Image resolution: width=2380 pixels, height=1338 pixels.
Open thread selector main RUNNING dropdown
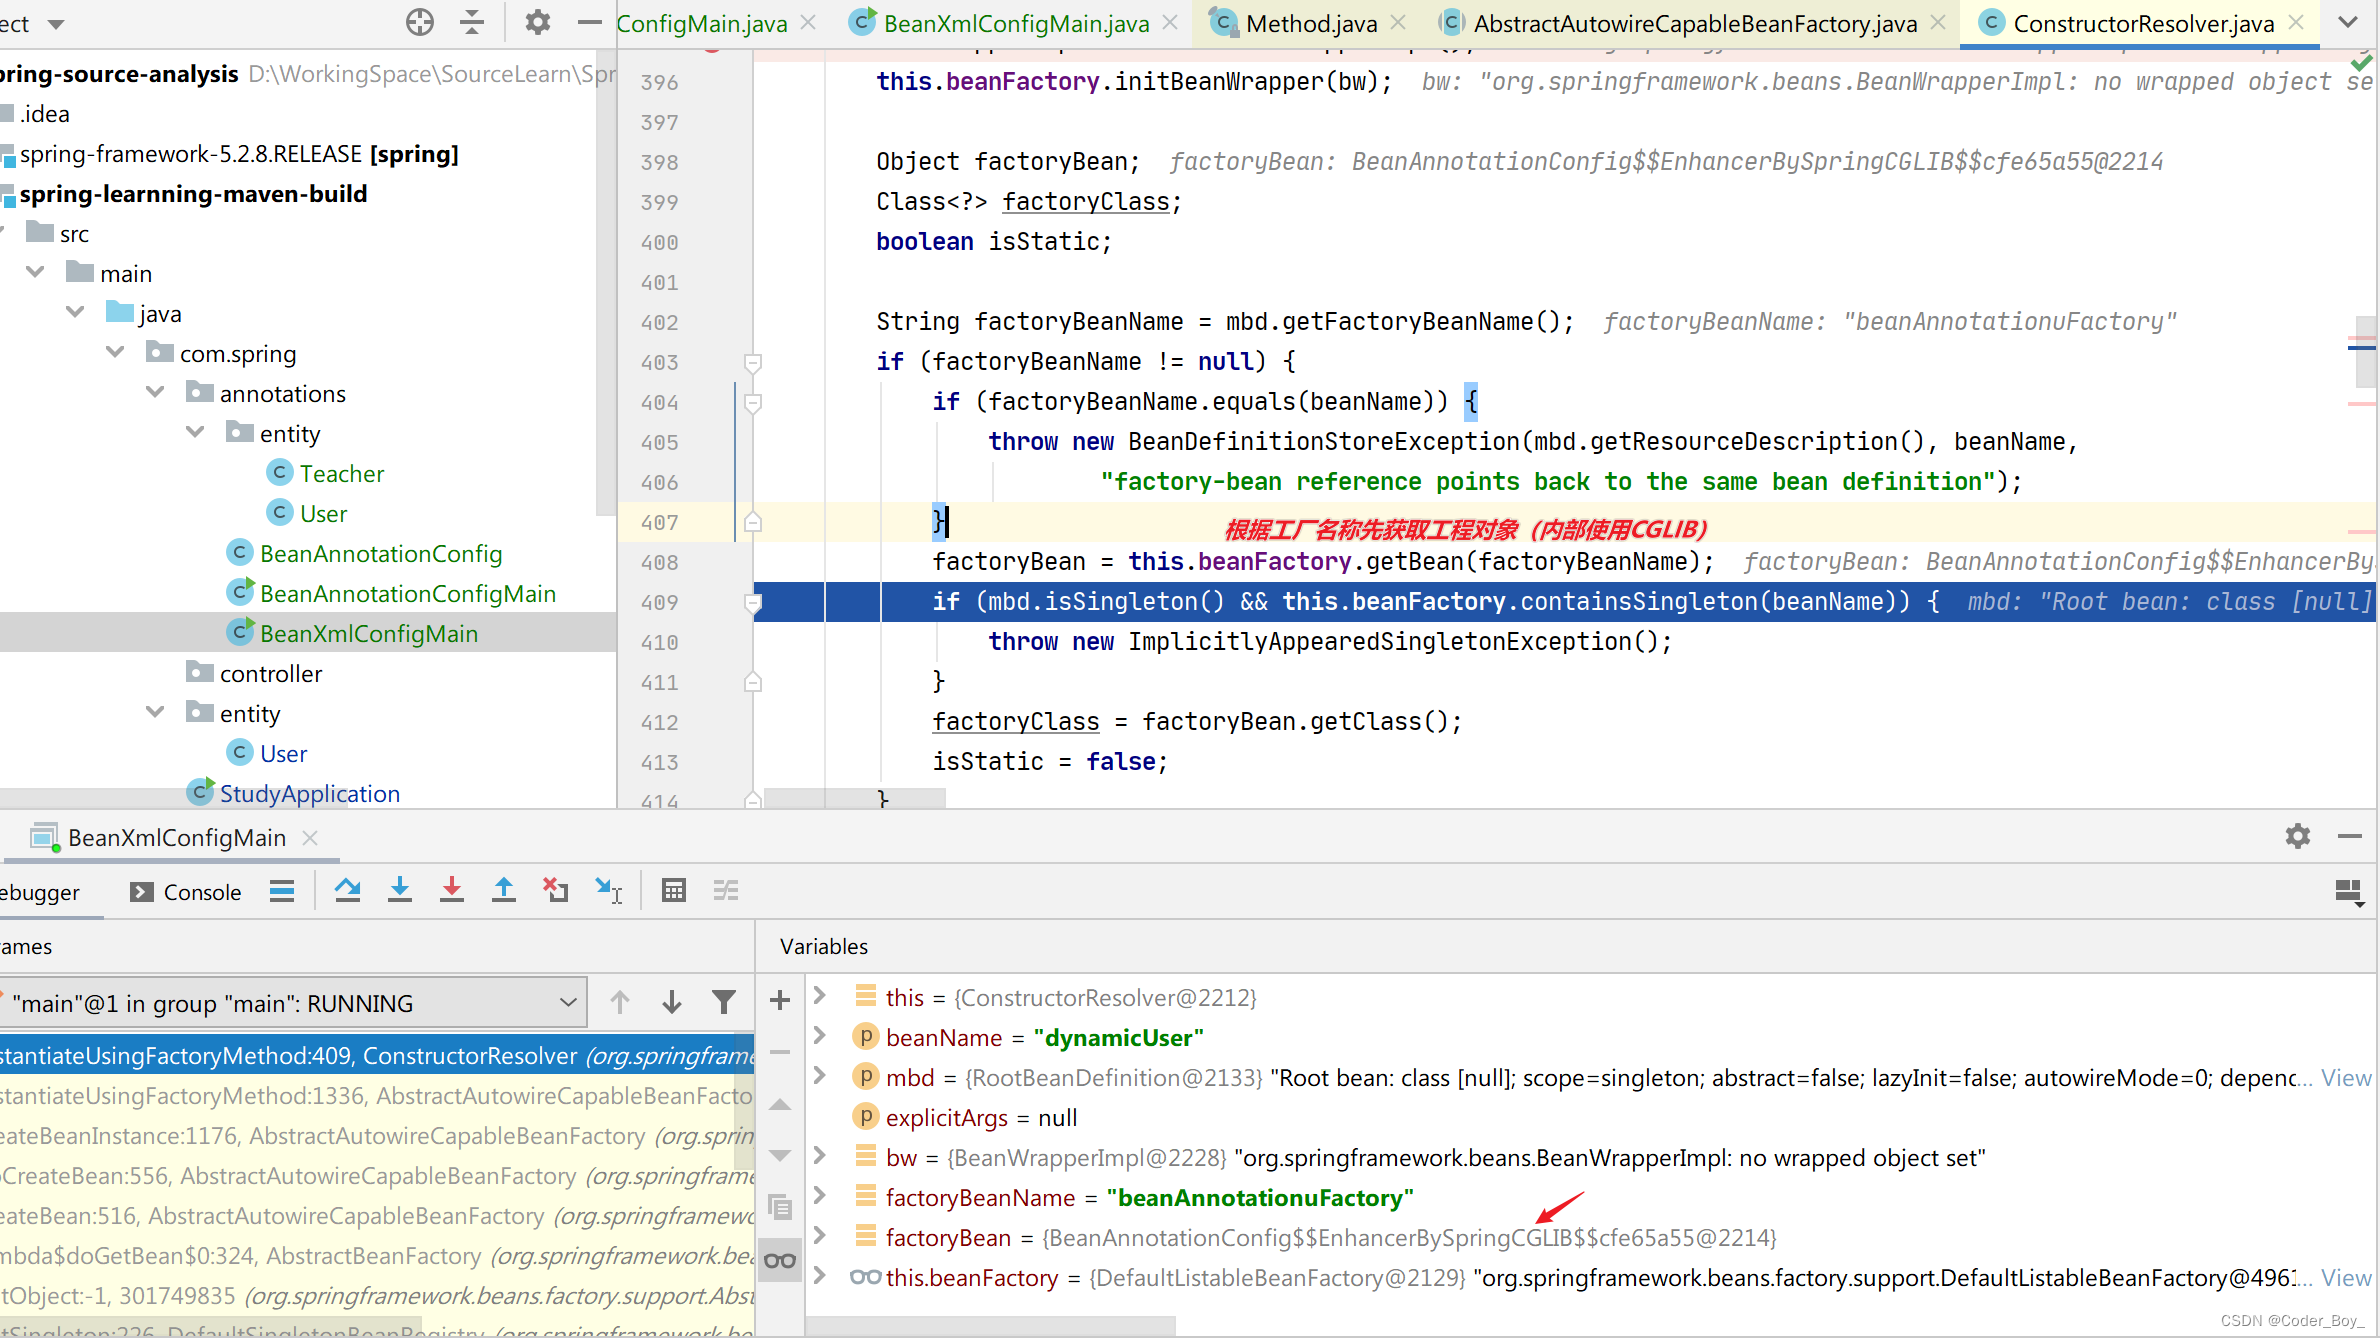pos(294,1003)
